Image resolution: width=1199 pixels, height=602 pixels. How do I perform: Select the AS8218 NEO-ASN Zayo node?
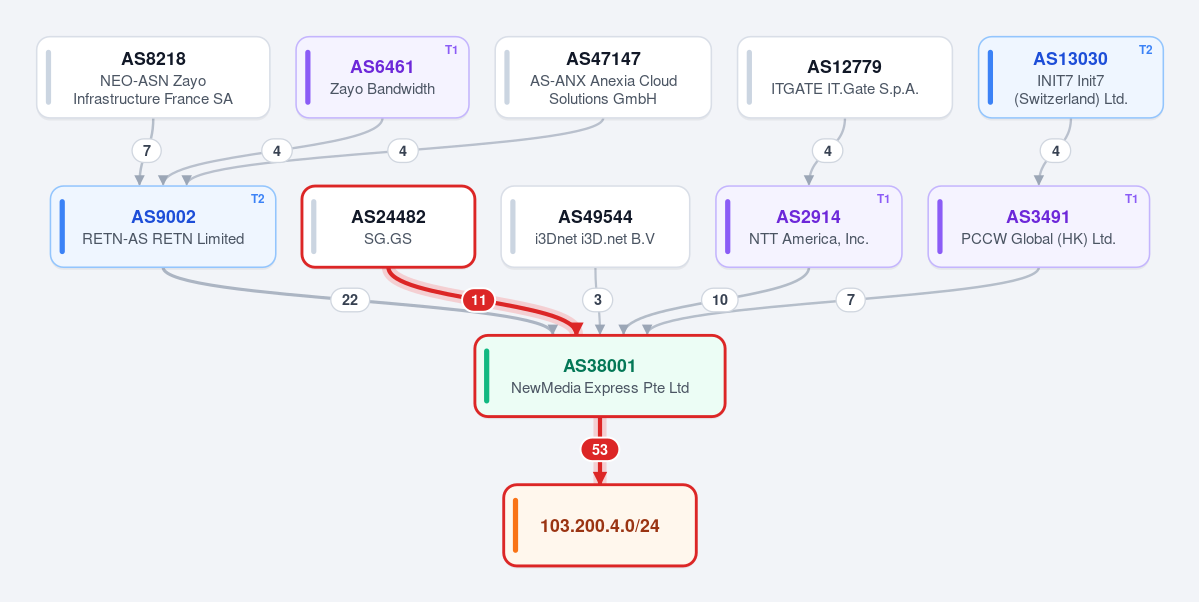click(153, 77)
